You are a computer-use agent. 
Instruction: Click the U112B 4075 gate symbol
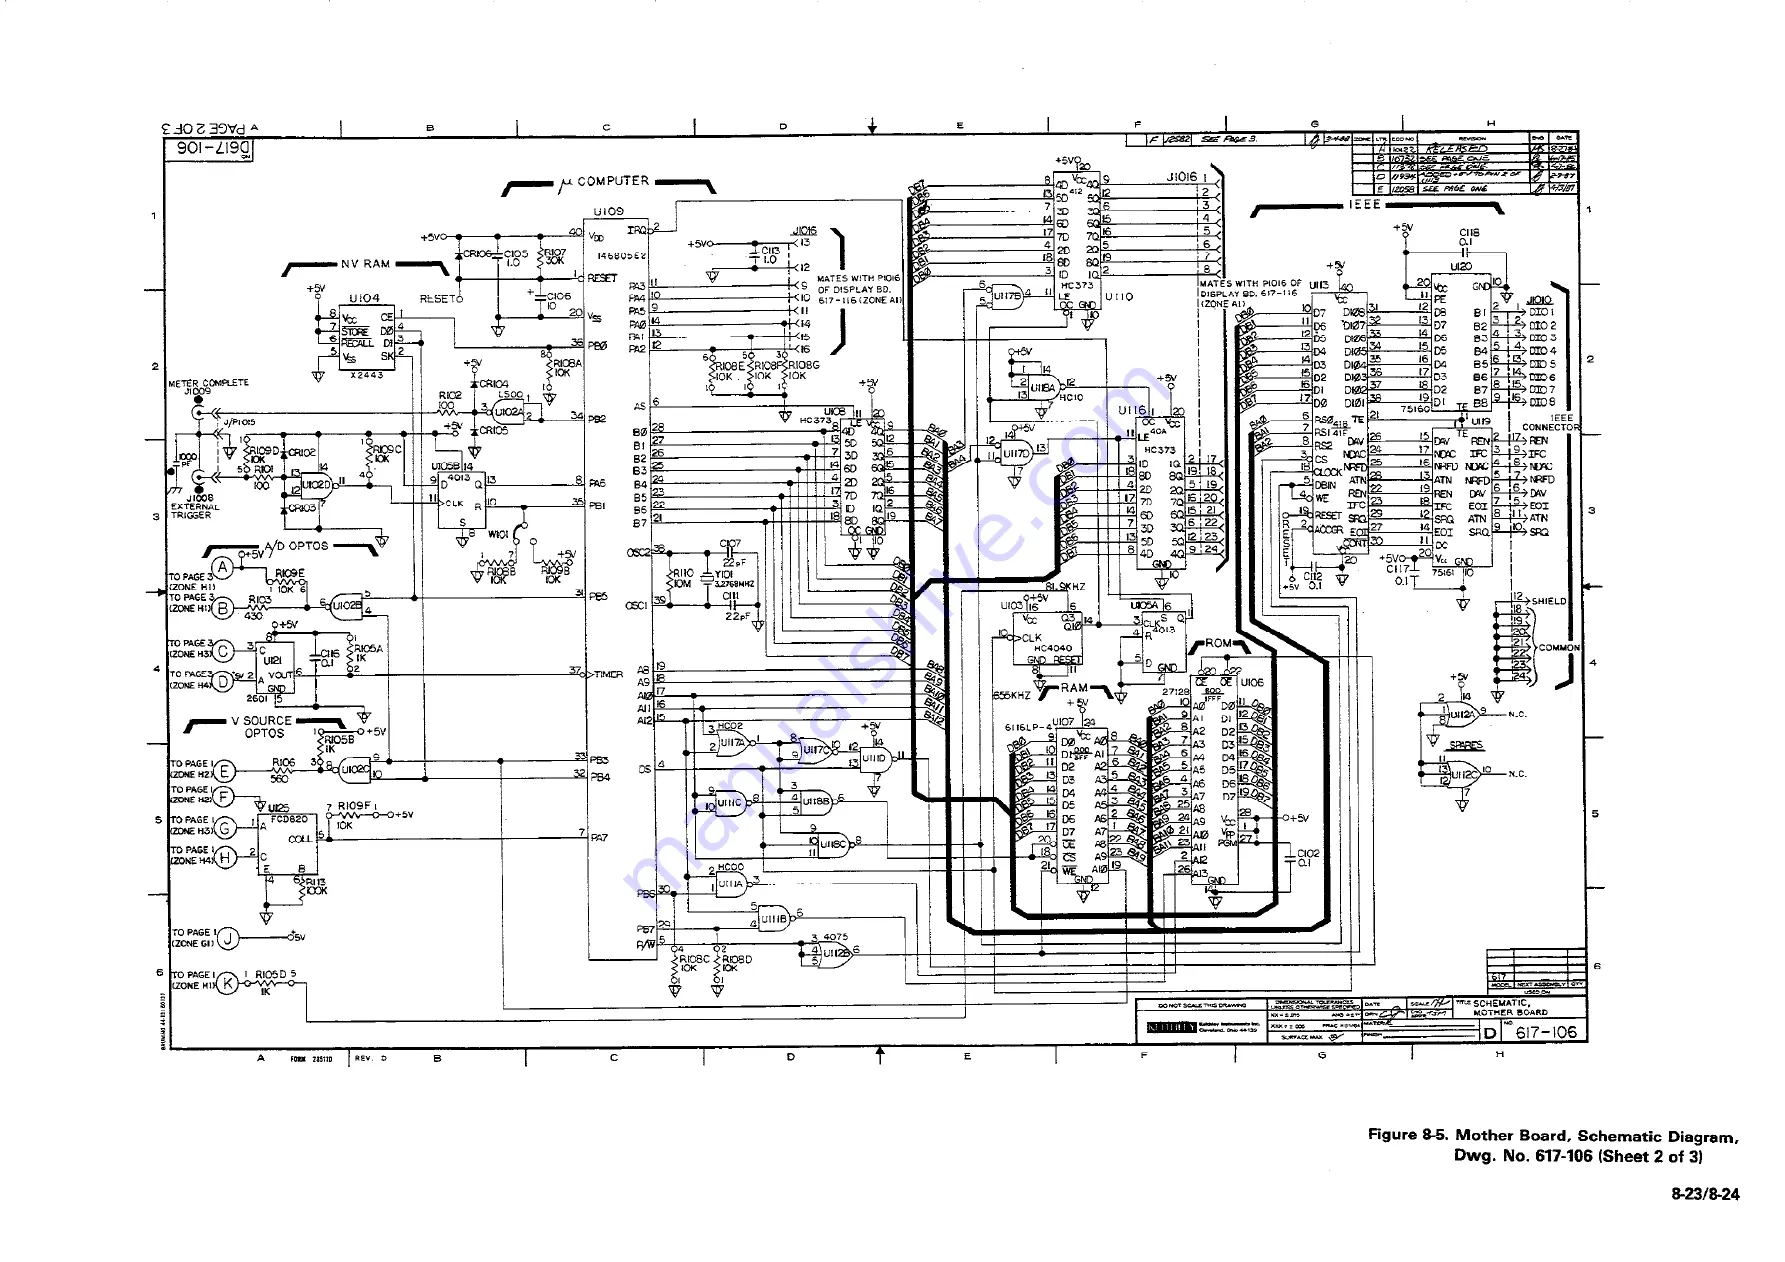click(x=836, y=954)
